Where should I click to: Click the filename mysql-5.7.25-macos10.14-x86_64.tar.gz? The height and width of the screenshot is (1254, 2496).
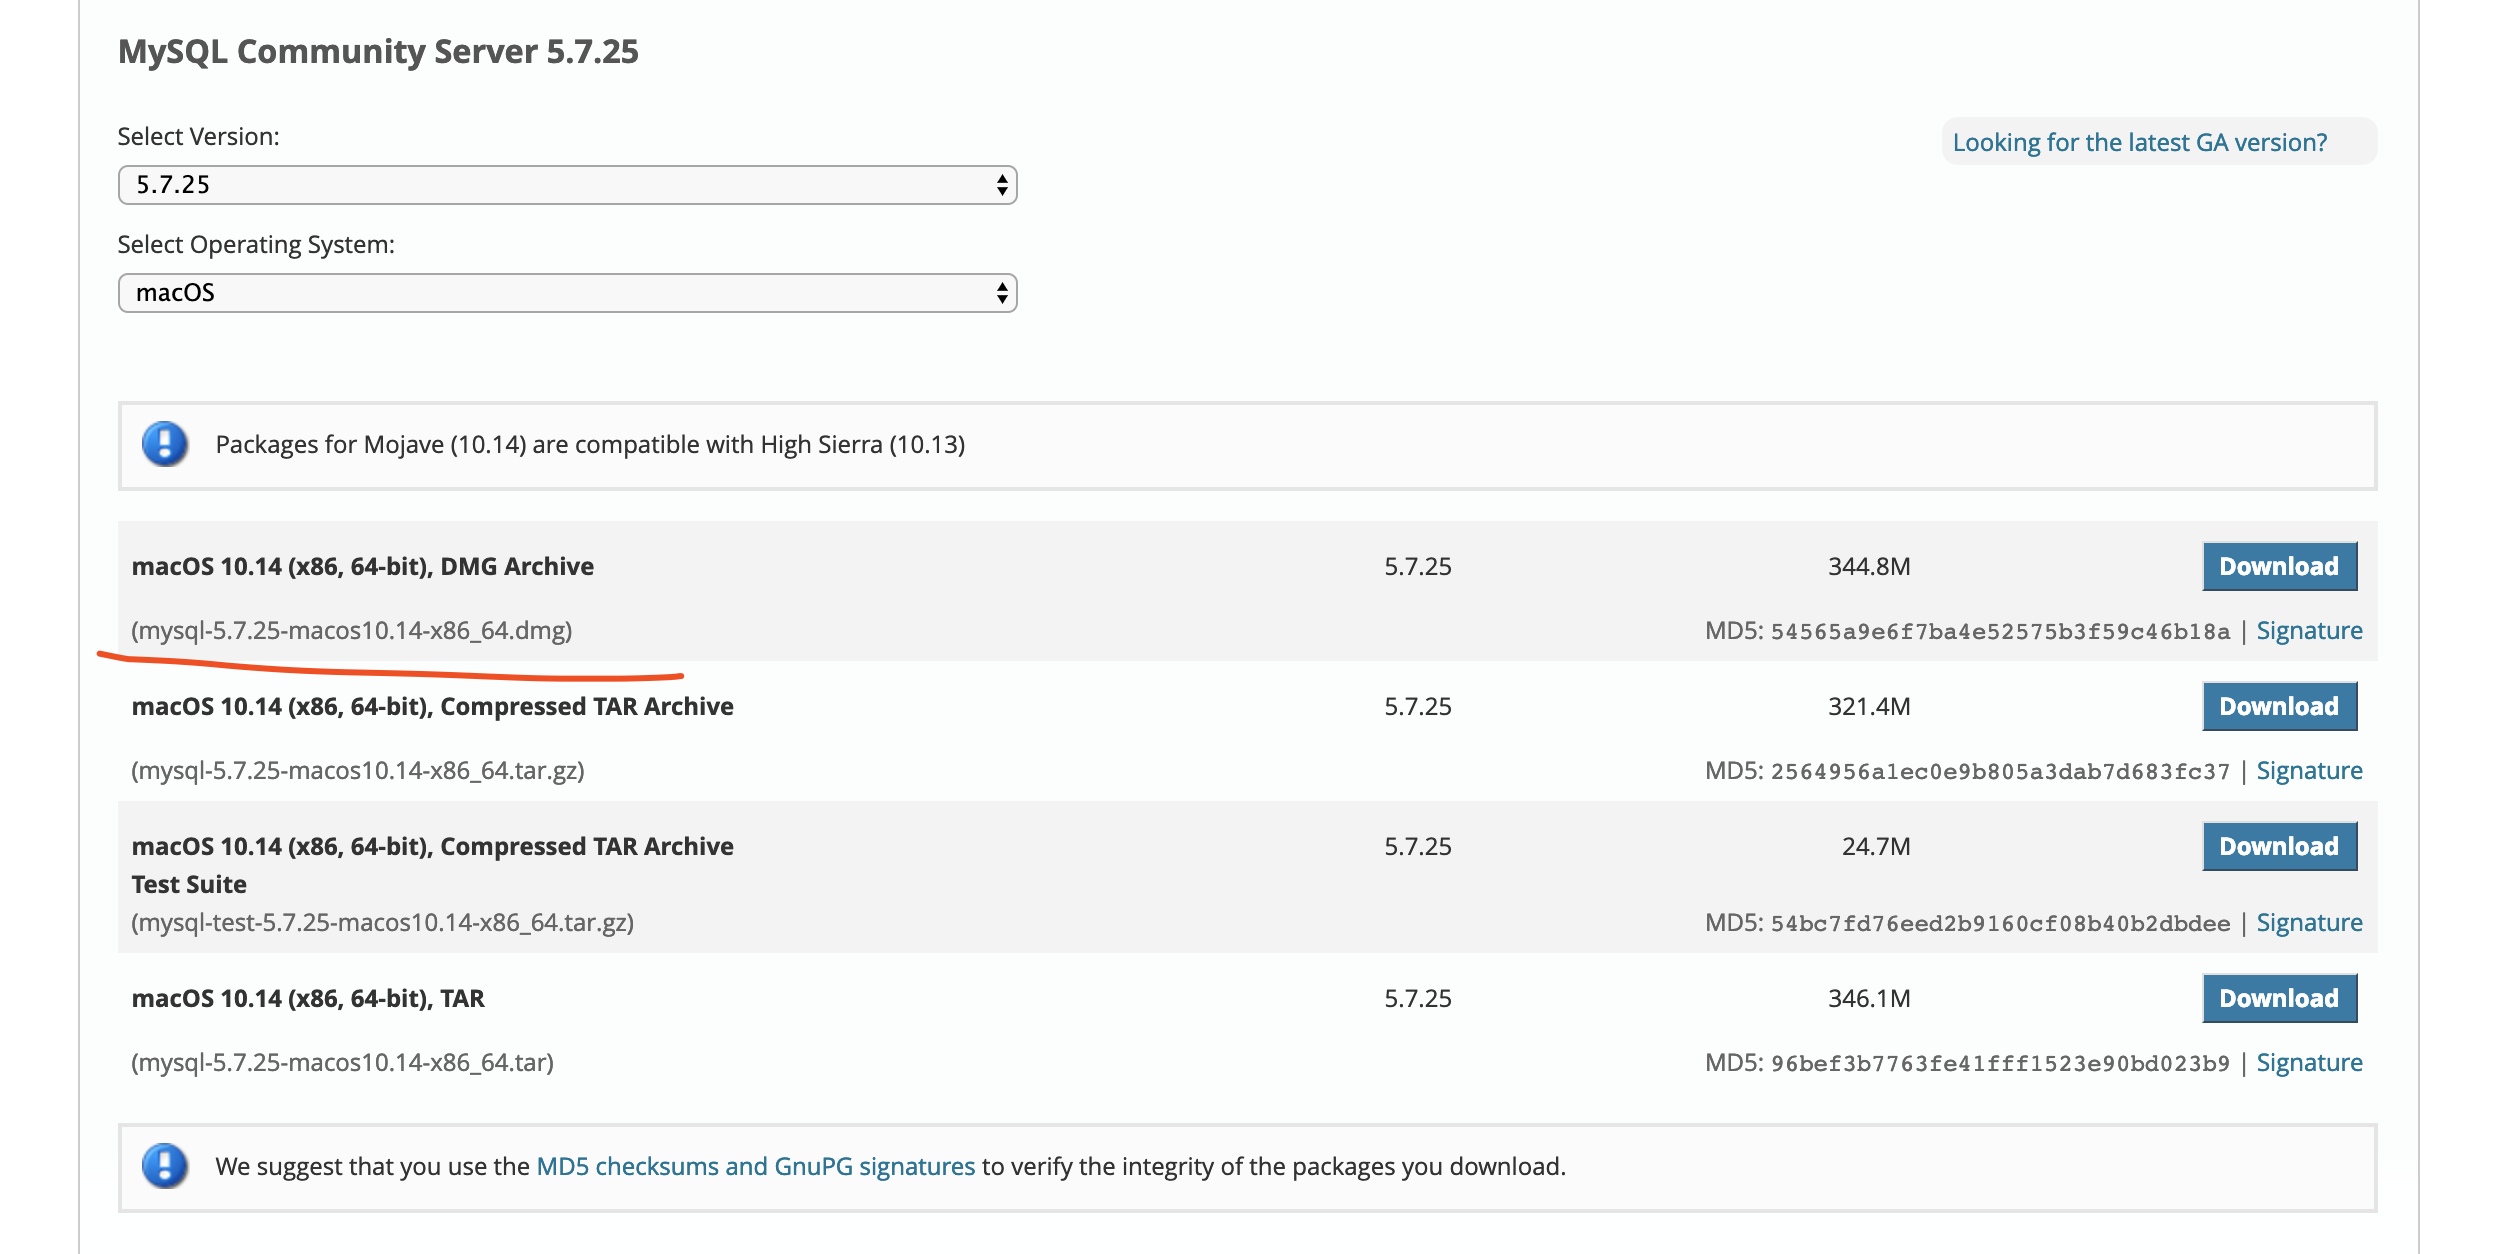[358, 771]
